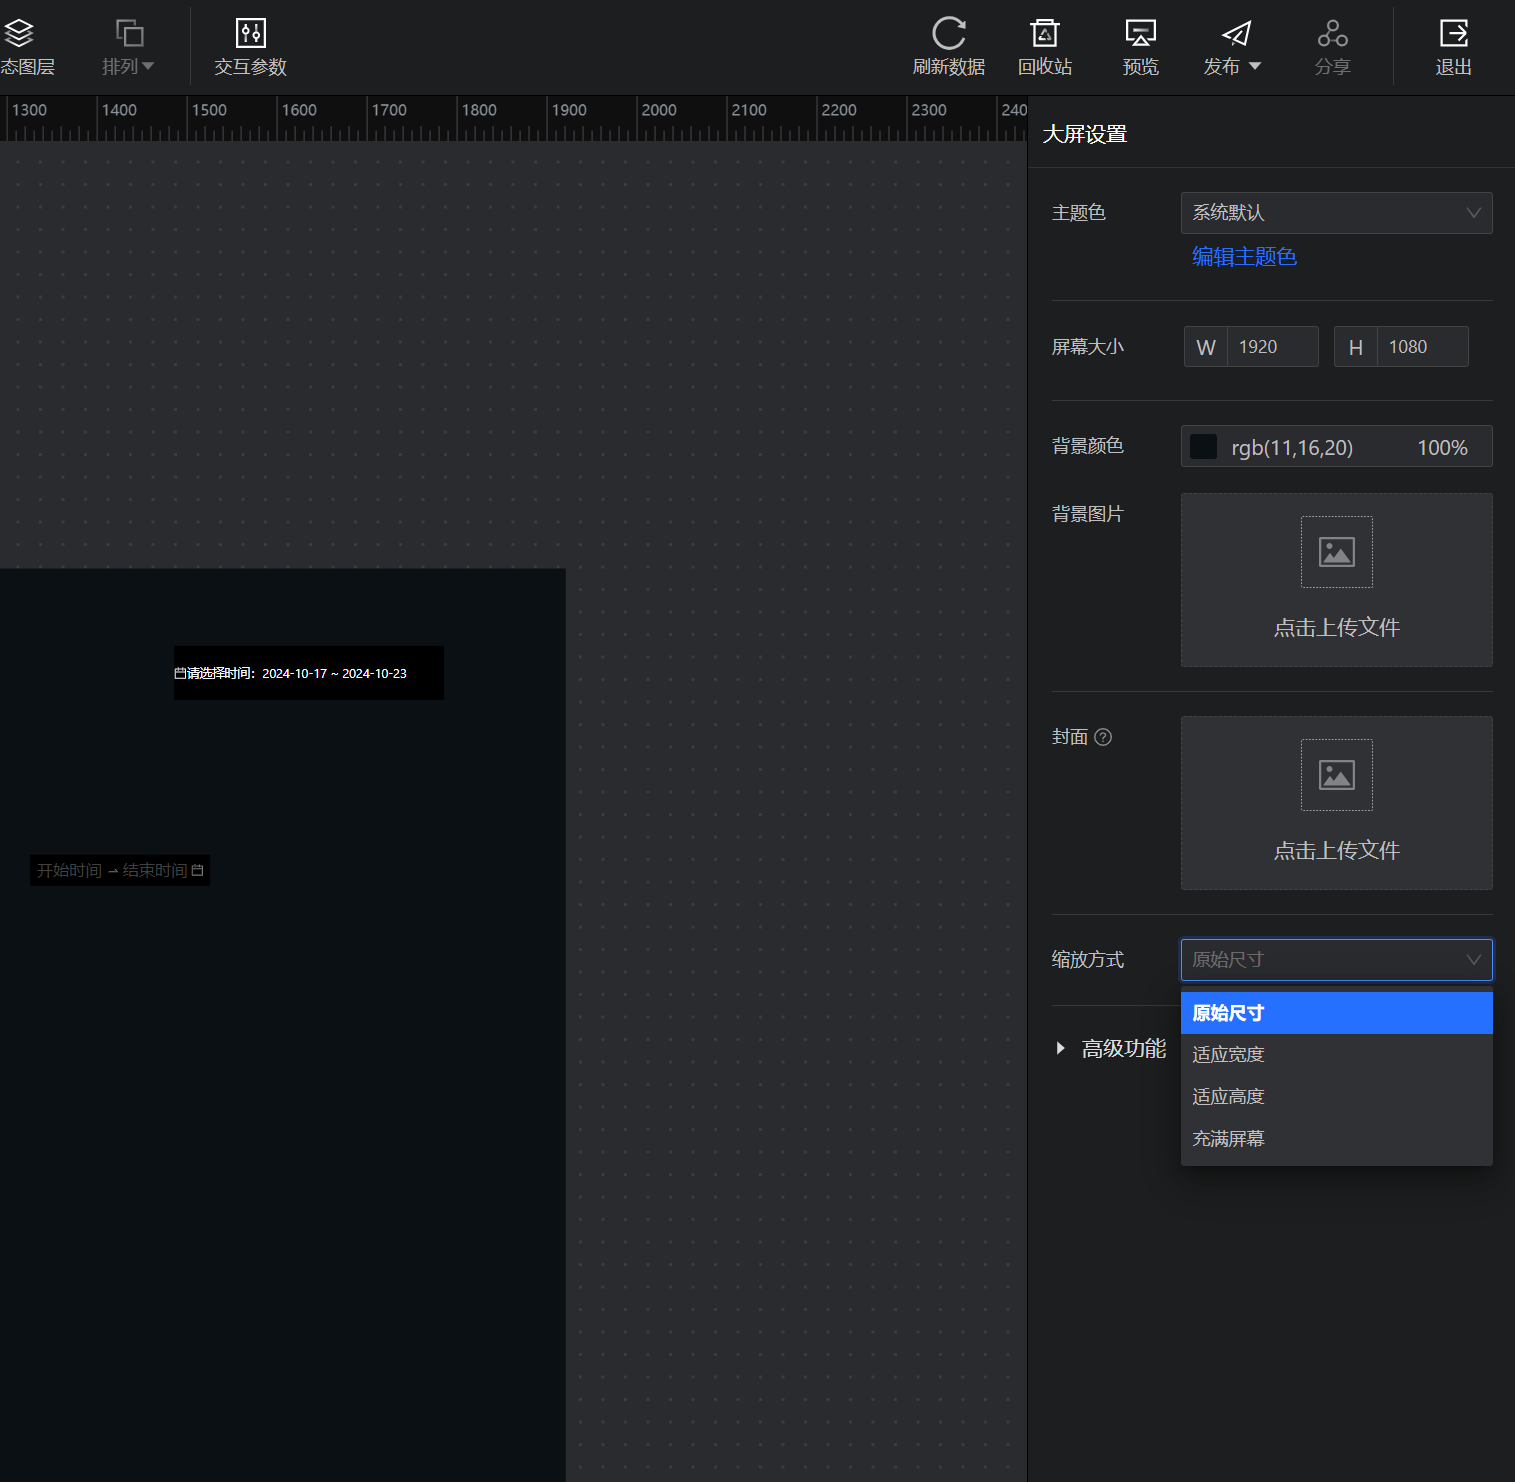
Task: Click the screen width input field
Action: (x=1271, y=347)
